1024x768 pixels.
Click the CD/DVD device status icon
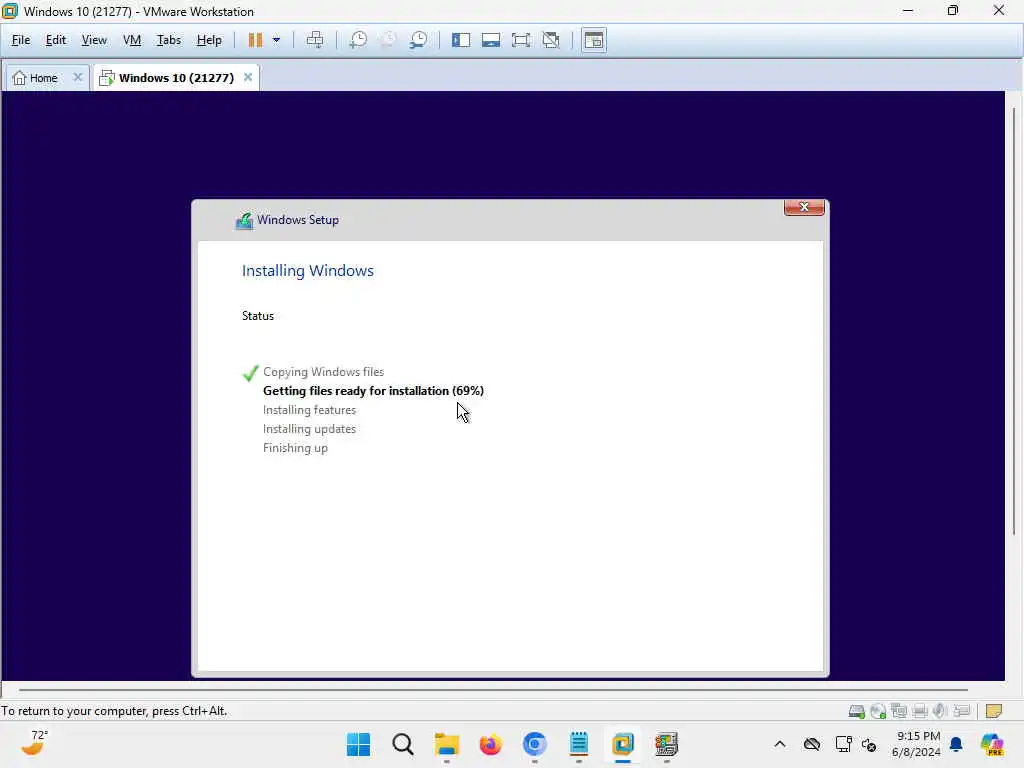tap(878, 711)
